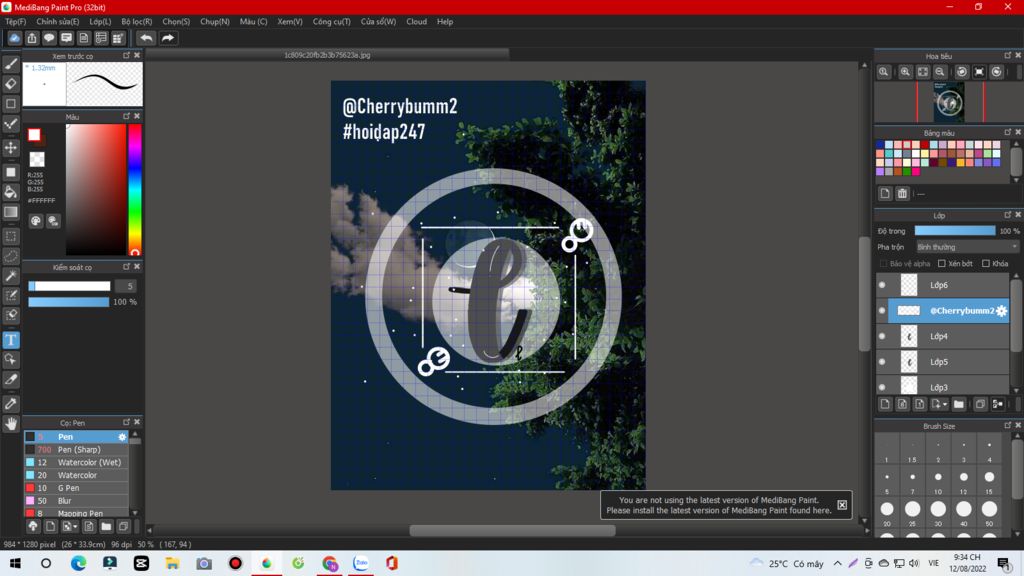Click the red saturation color square
The height and width of the screenshot is (576, 1024).
pyautogui.click(x=96, y=189)
